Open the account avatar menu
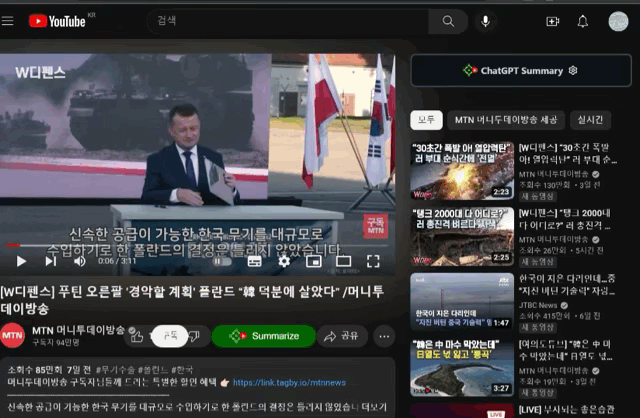This screenshot has height=418, width=640. 618,21
